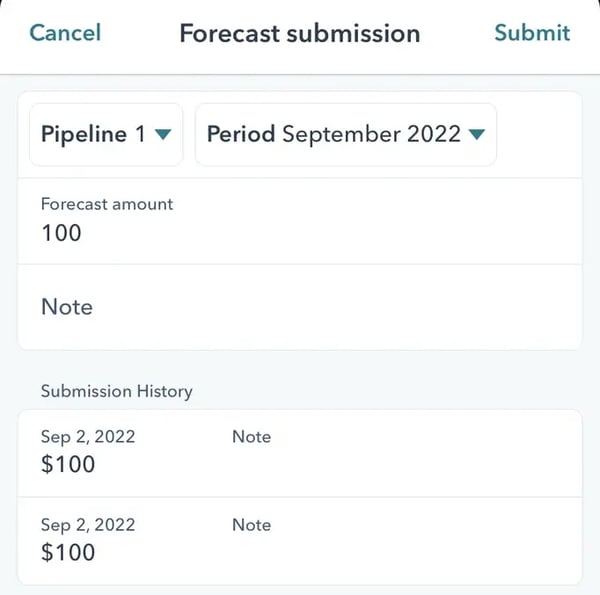Click the Forecast submission title
This screenshot has width=600, height=595.
point(299,33)
